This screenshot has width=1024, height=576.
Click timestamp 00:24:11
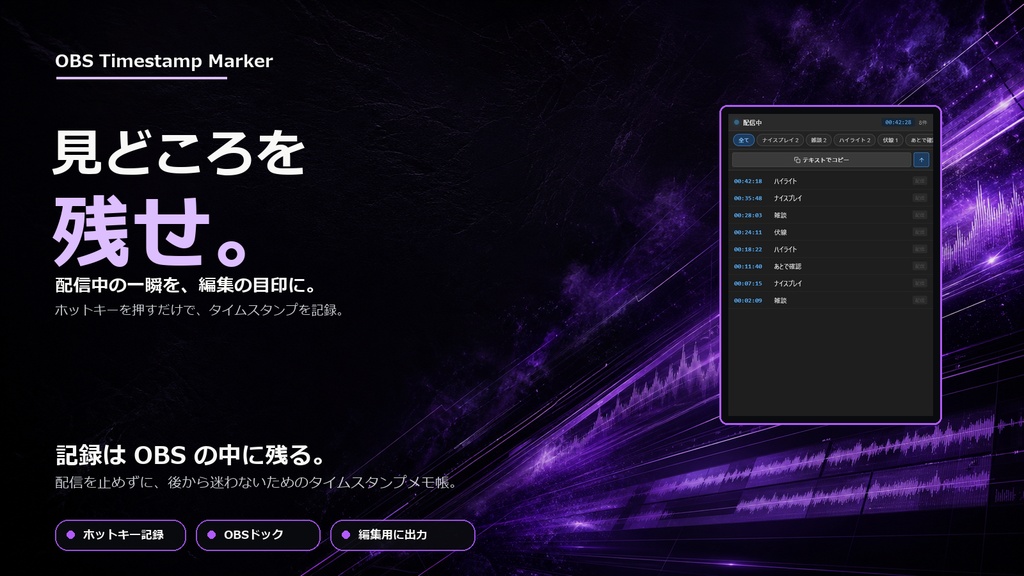coord(748,232)
